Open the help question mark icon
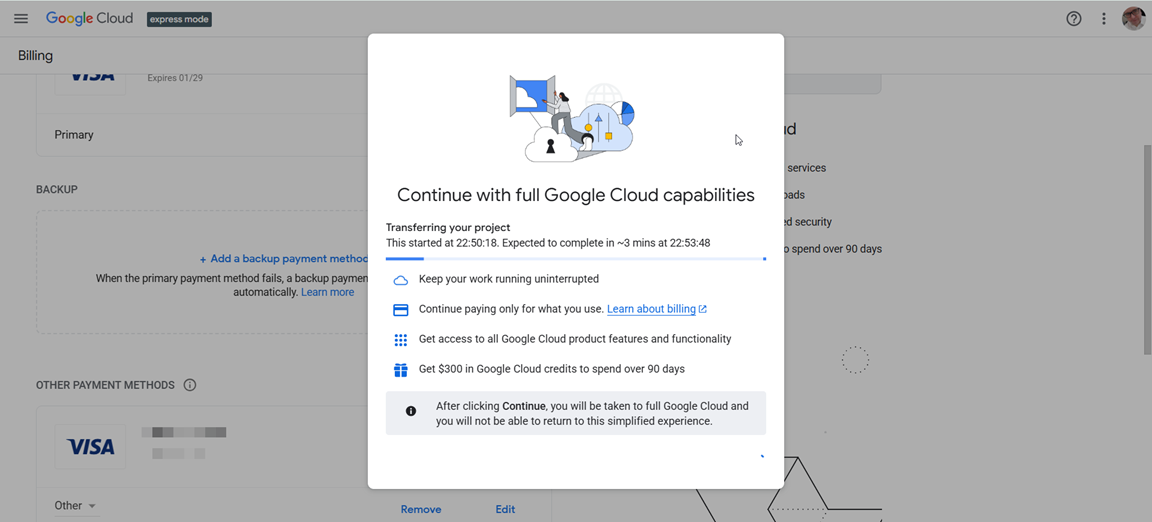 click(1073, 18)
